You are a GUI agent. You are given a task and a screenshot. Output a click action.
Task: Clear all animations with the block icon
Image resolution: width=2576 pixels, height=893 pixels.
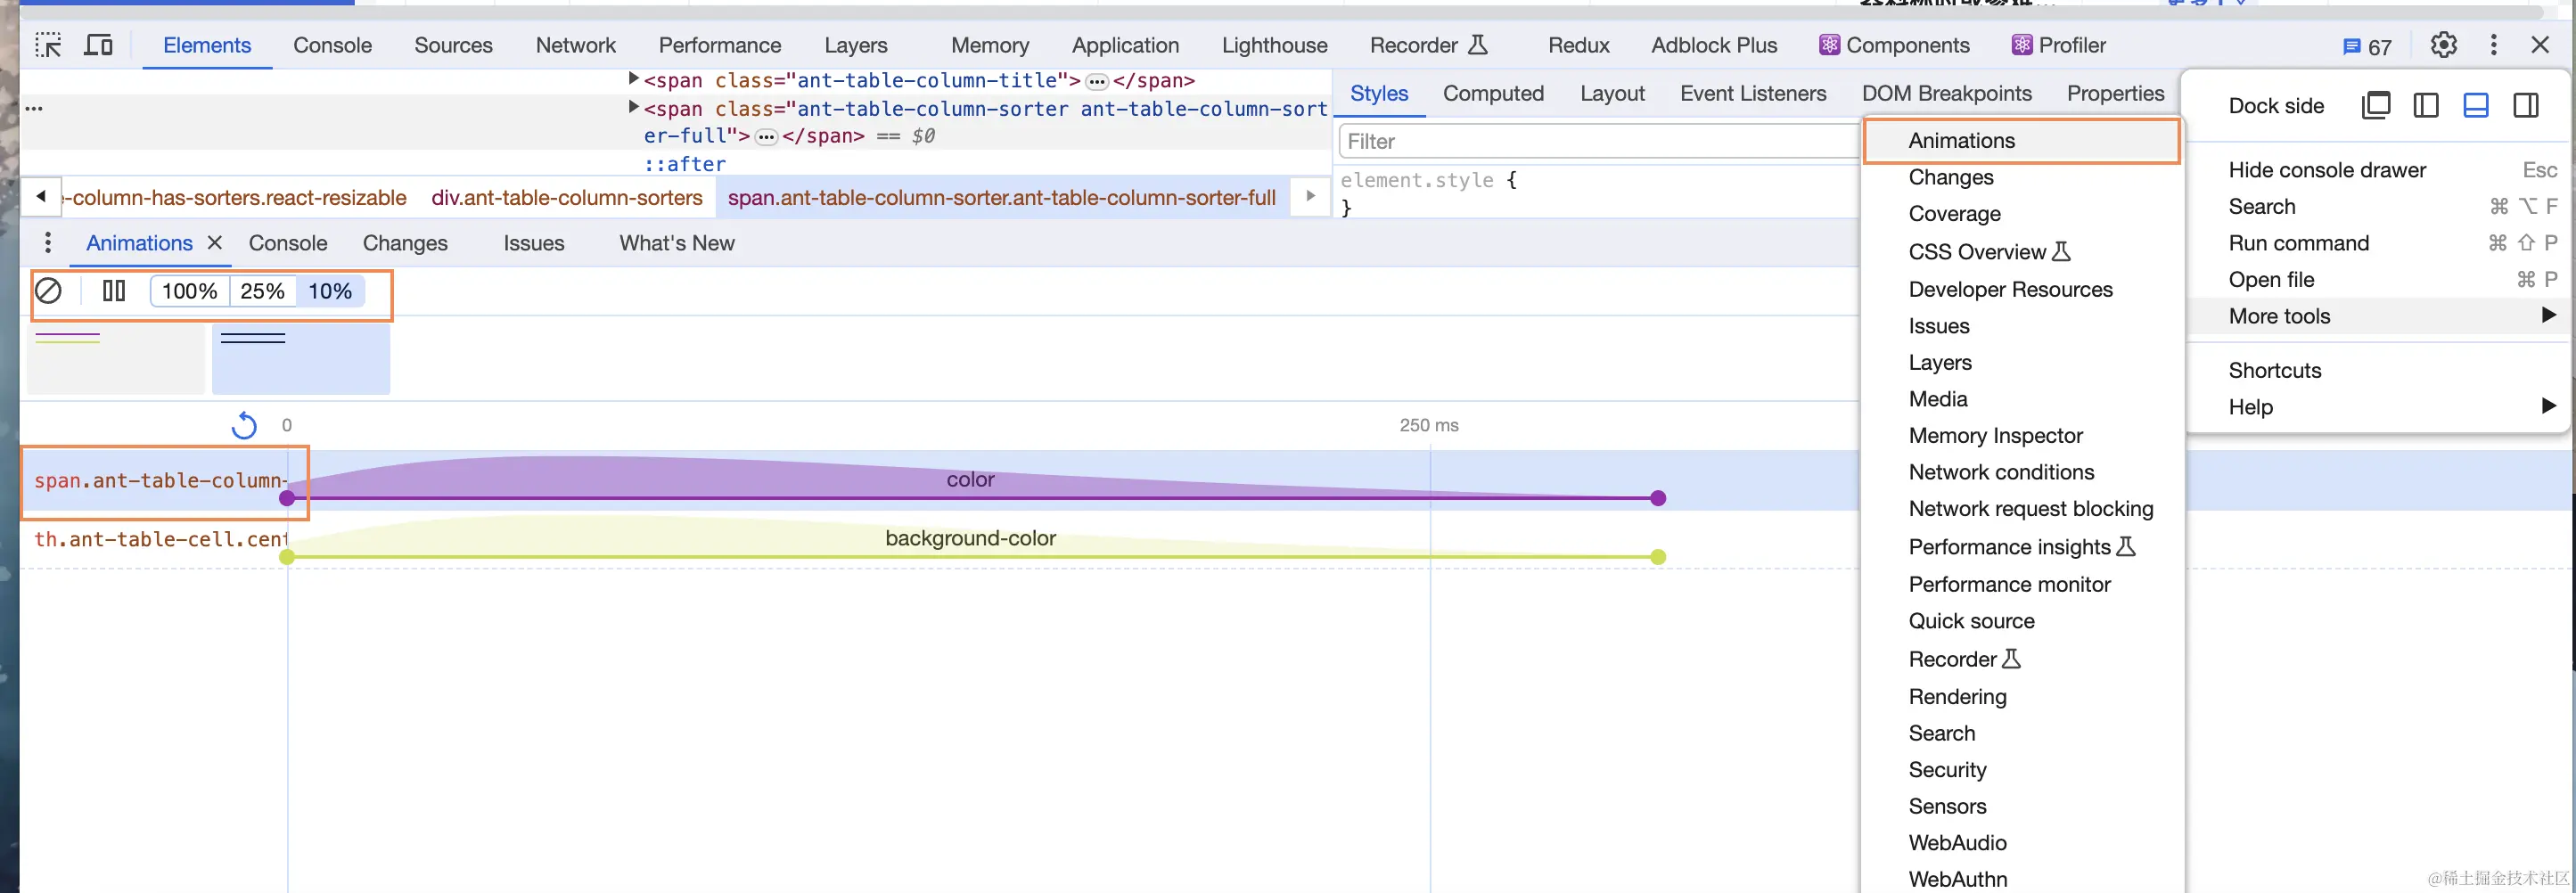(x=48, y=291)
